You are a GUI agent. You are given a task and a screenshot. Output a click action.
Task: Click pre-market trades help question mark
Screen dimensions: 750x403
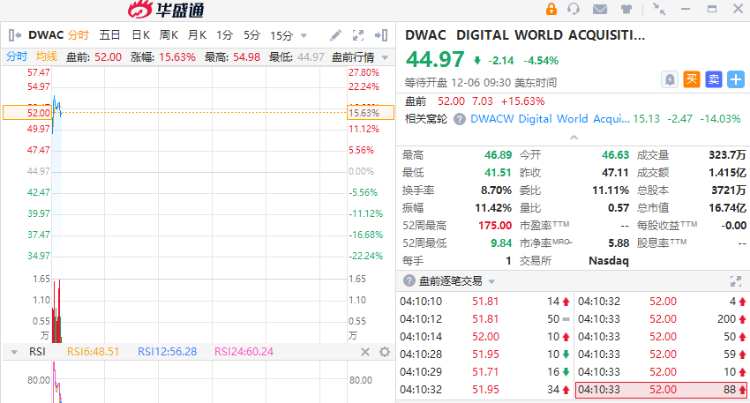tap(408, 281)
